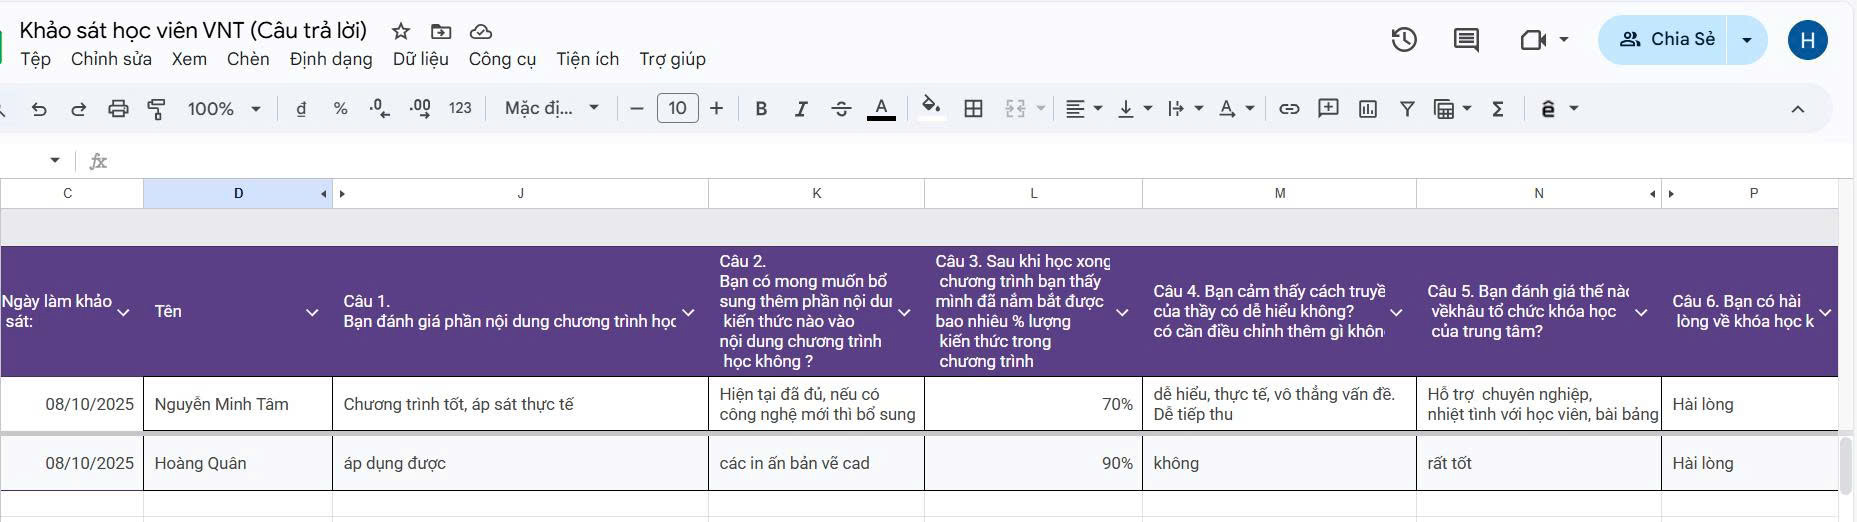
Task: Open the Dữ liệu menu
Action: [420, 59]
